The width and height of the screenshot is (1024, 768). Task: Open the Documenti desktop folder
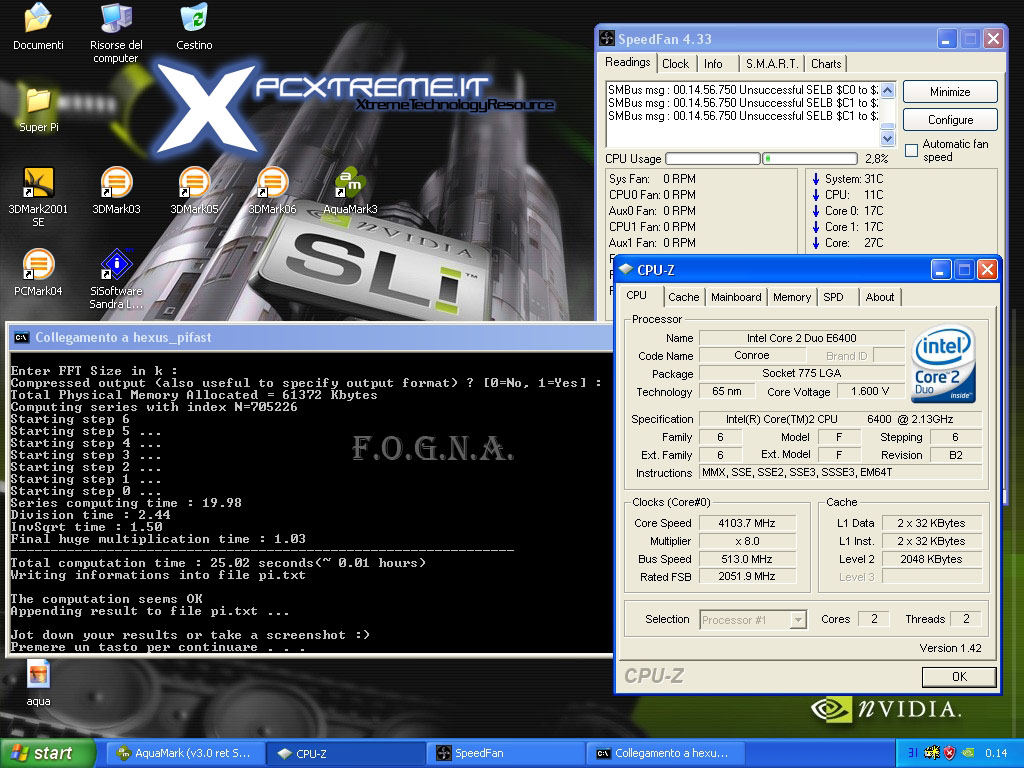tap(38, 26)
